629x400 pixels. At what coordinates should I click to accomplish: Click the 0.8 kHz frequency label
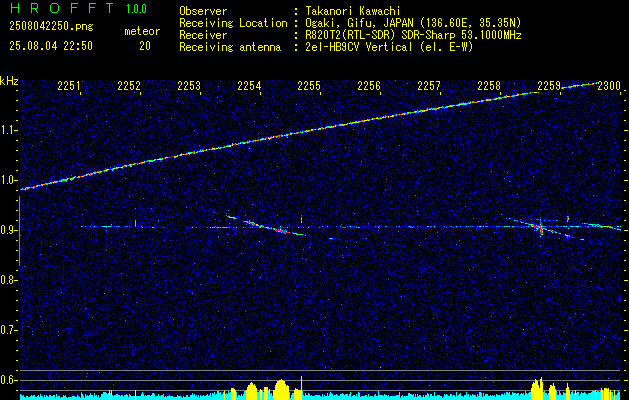tap(8, 280)
